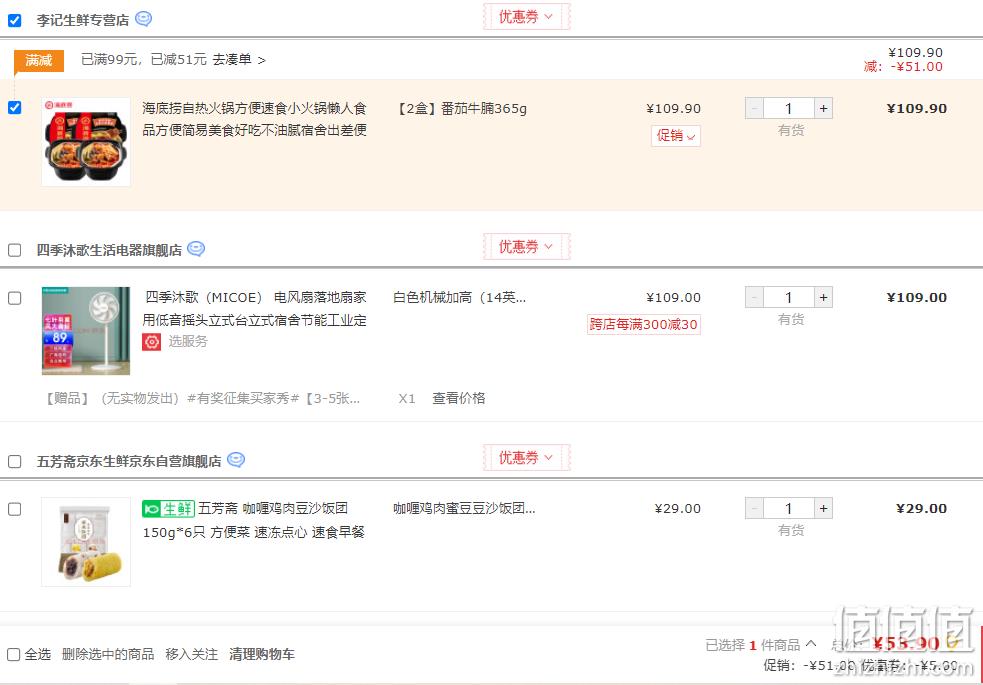Screen dimensions: 983x685
Task: Open chat with 李记生鲜专营店 store
Action: pos(144,19)
